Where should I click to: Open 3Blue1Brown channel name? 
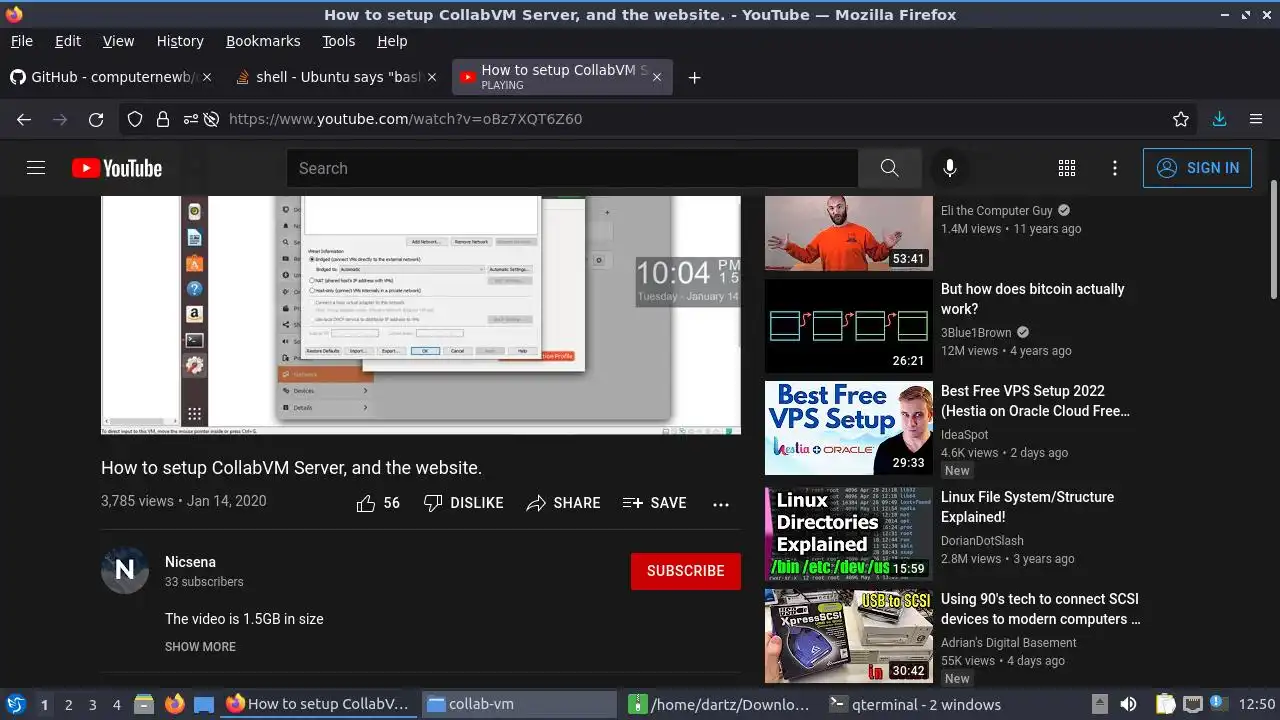coord(976,333)
